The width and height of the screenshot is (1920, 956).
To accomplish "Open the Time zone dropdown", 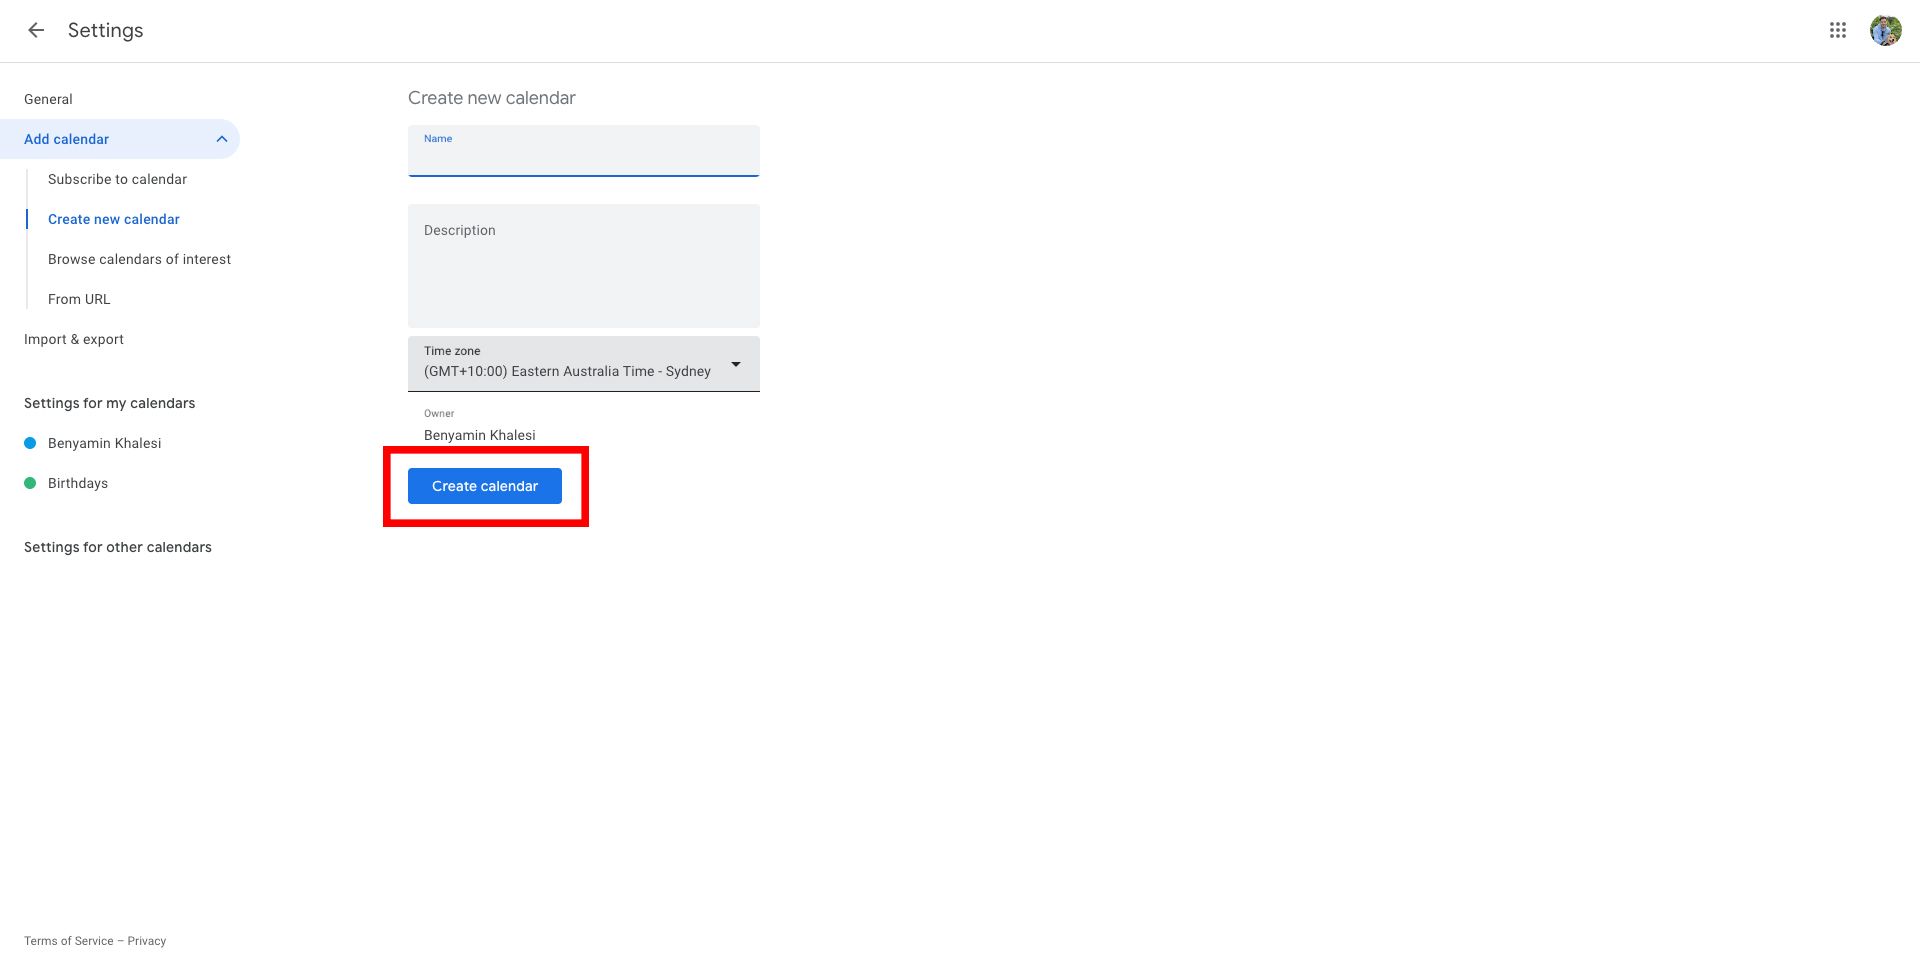I will [584, 363].
